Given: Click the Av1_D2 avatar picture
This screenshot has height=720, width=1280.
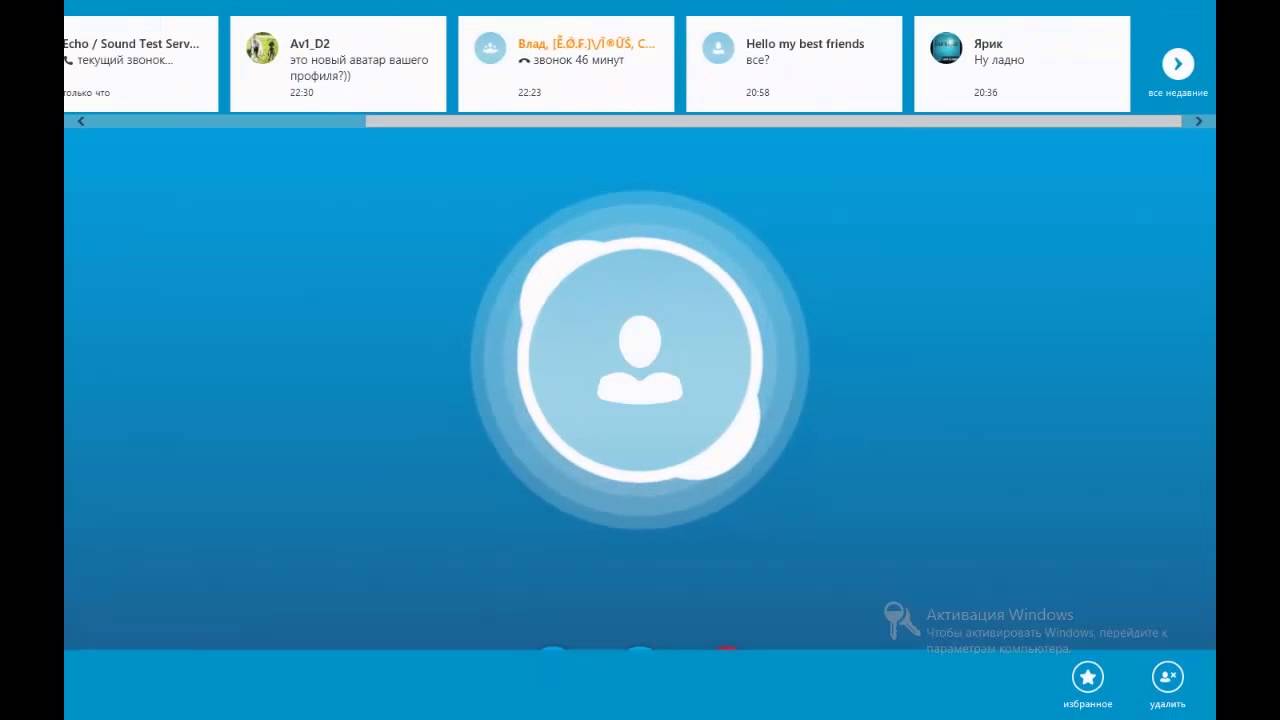Looking at the screenshot, I should 262,48.
